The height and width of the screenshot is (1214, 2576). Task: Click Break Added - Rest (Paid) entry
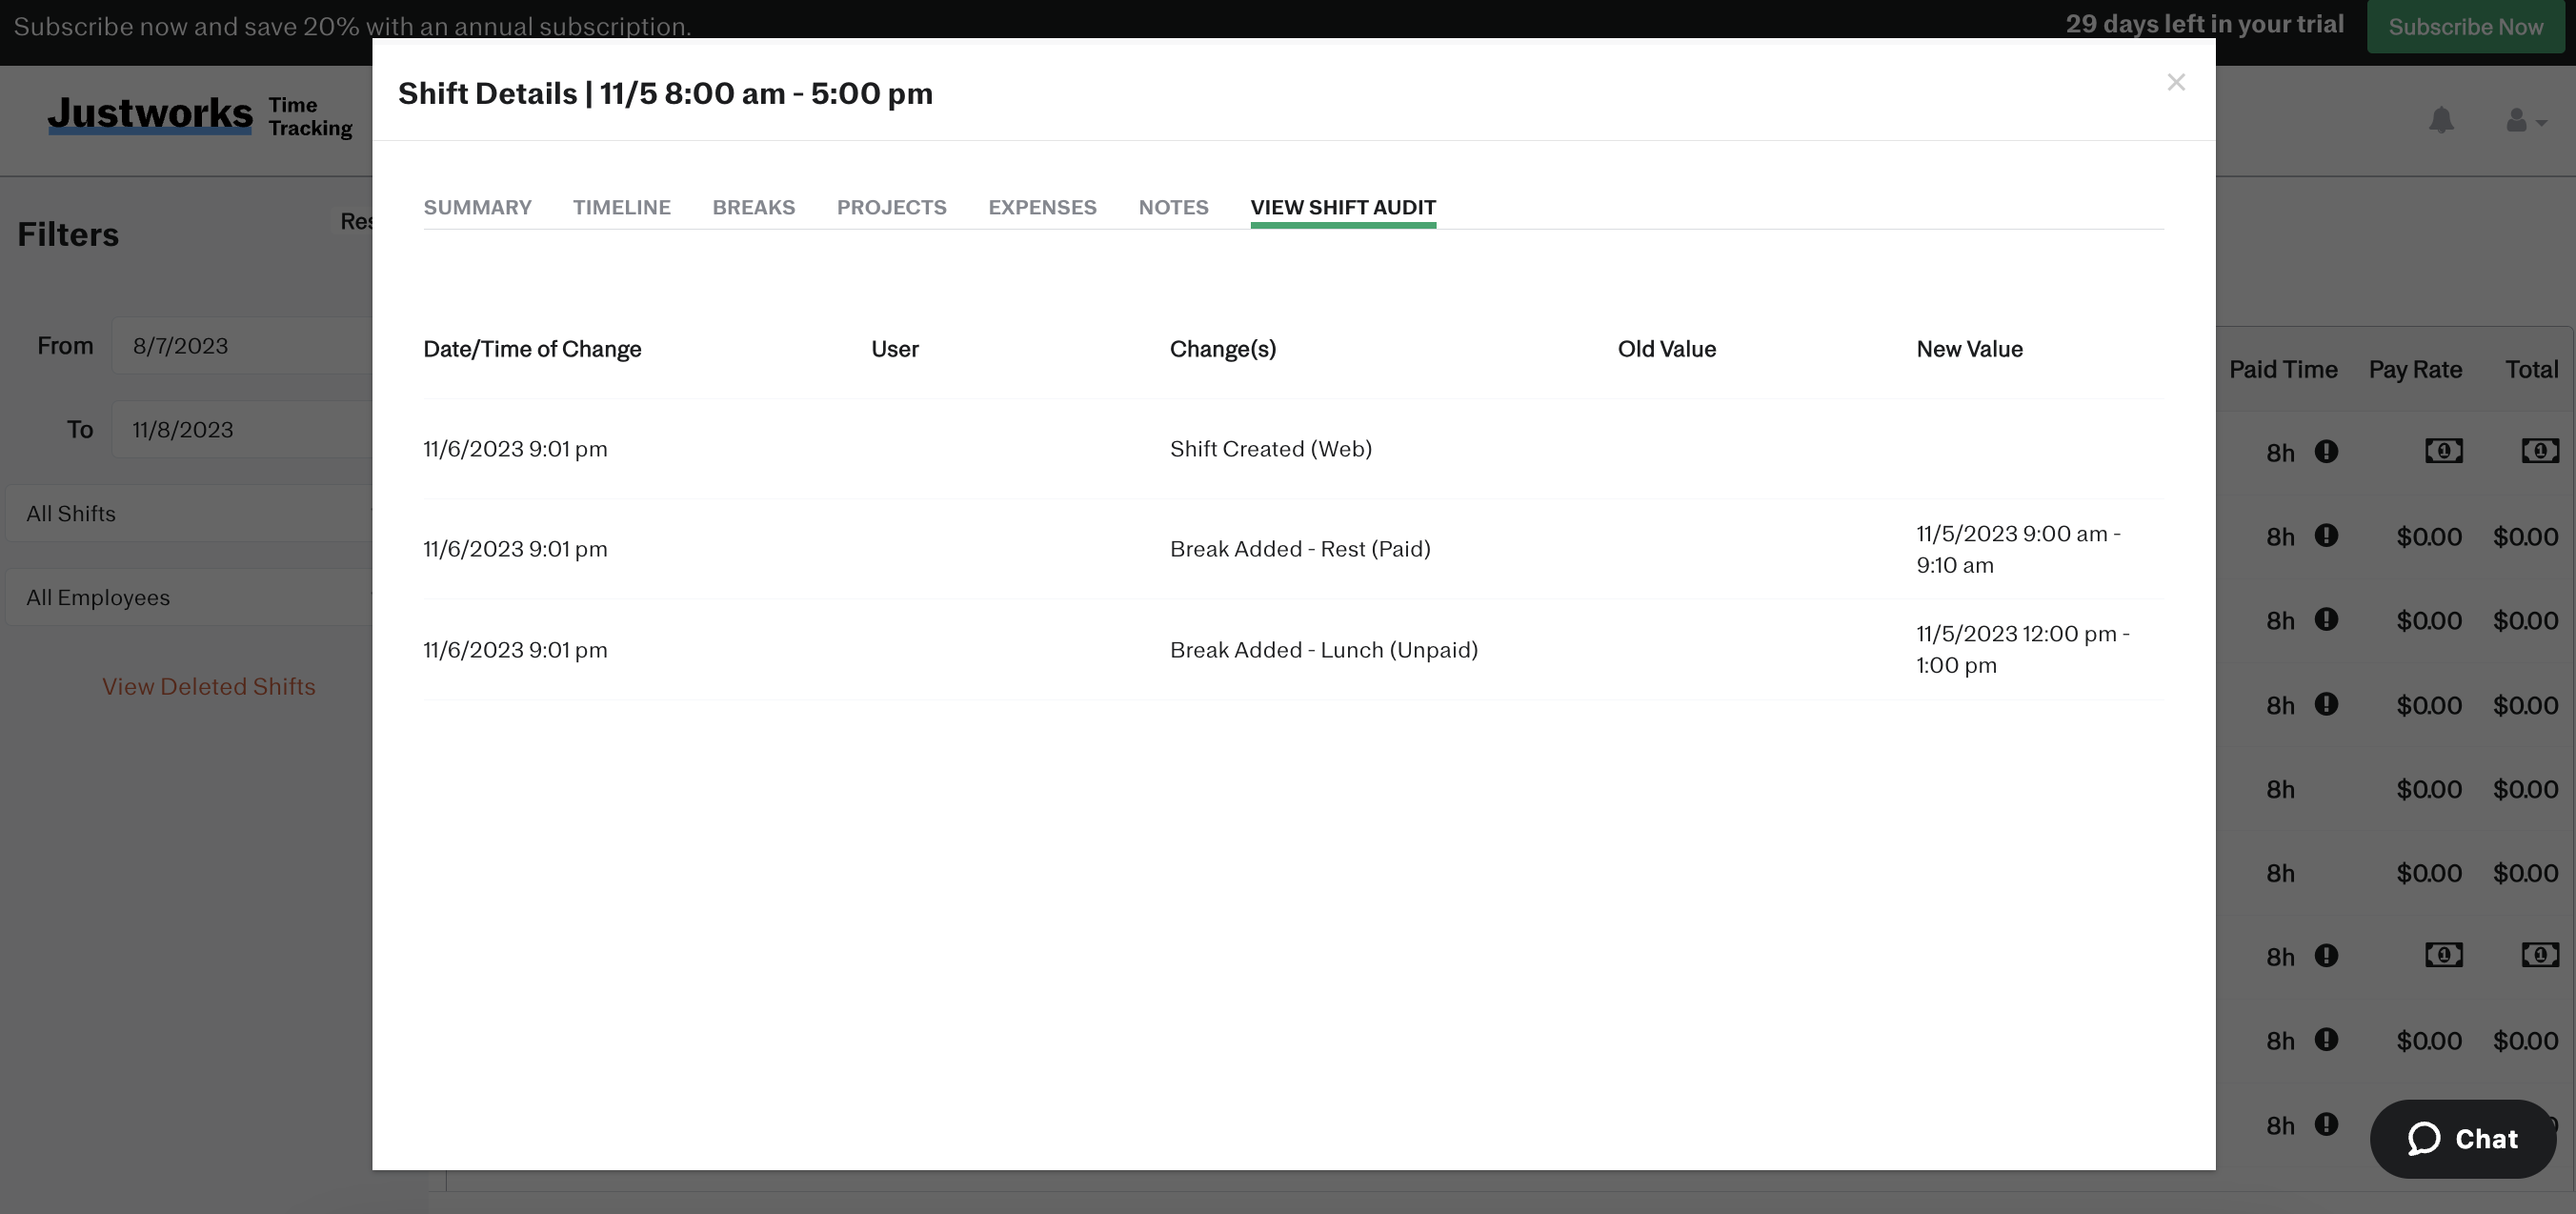1300,549
